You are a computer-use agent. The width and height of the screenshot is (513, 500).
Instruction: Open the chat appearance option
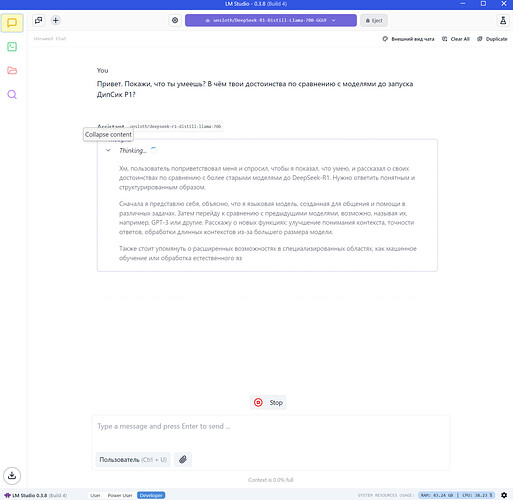[408, 39]
